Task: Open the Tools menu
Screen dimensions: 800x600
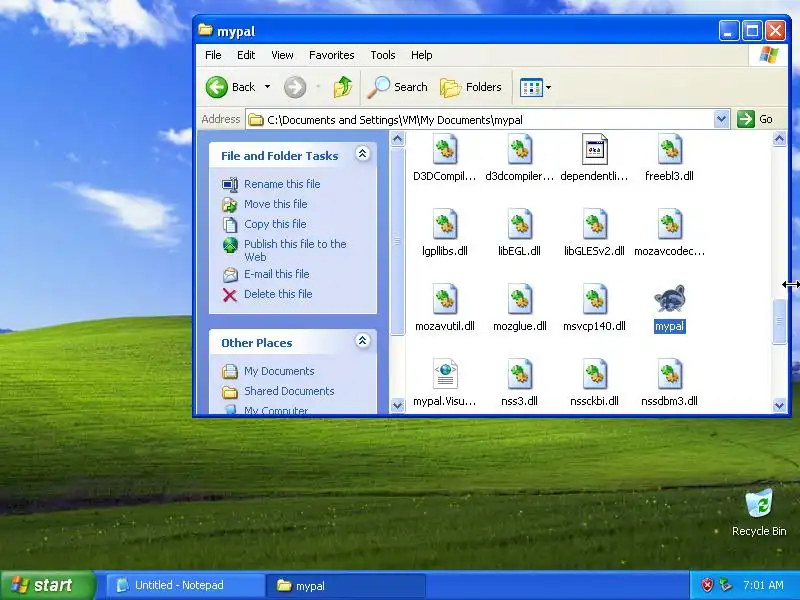Action: [383, 55]
